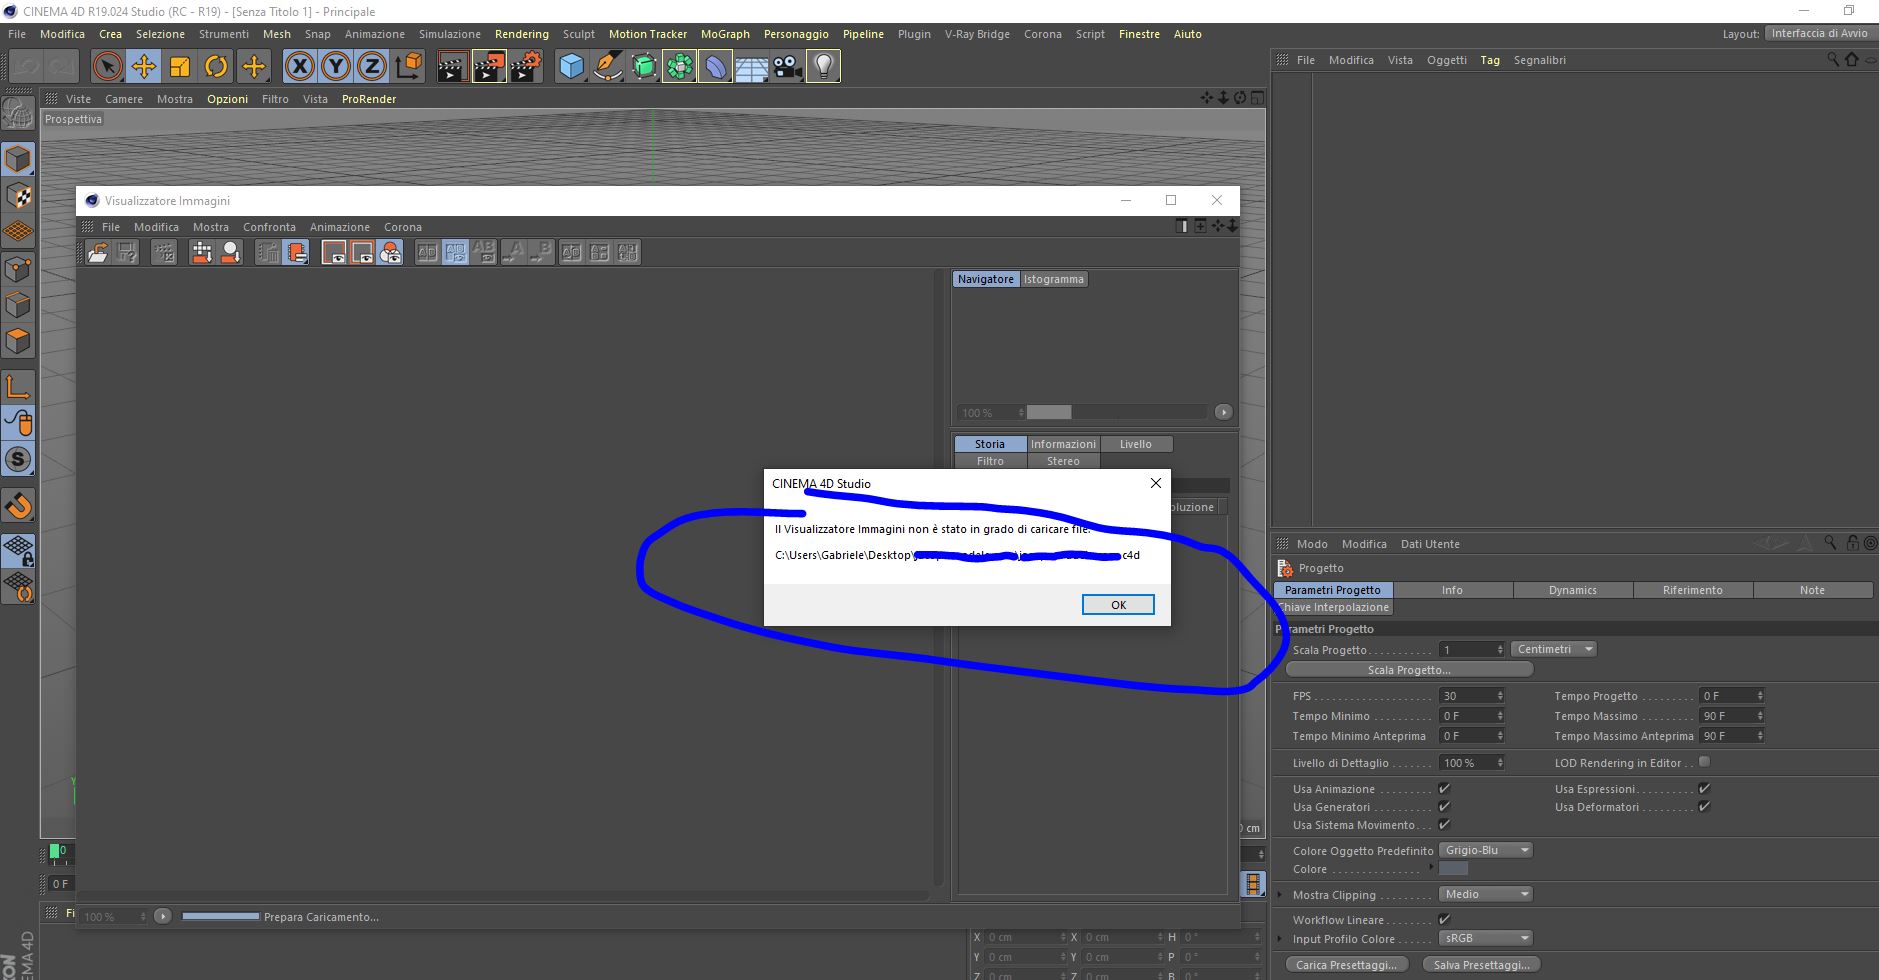Viewport: 1879px width, 980px height.
Task: Click Carica Presettaggi... button
Action: click(1346, 965)
